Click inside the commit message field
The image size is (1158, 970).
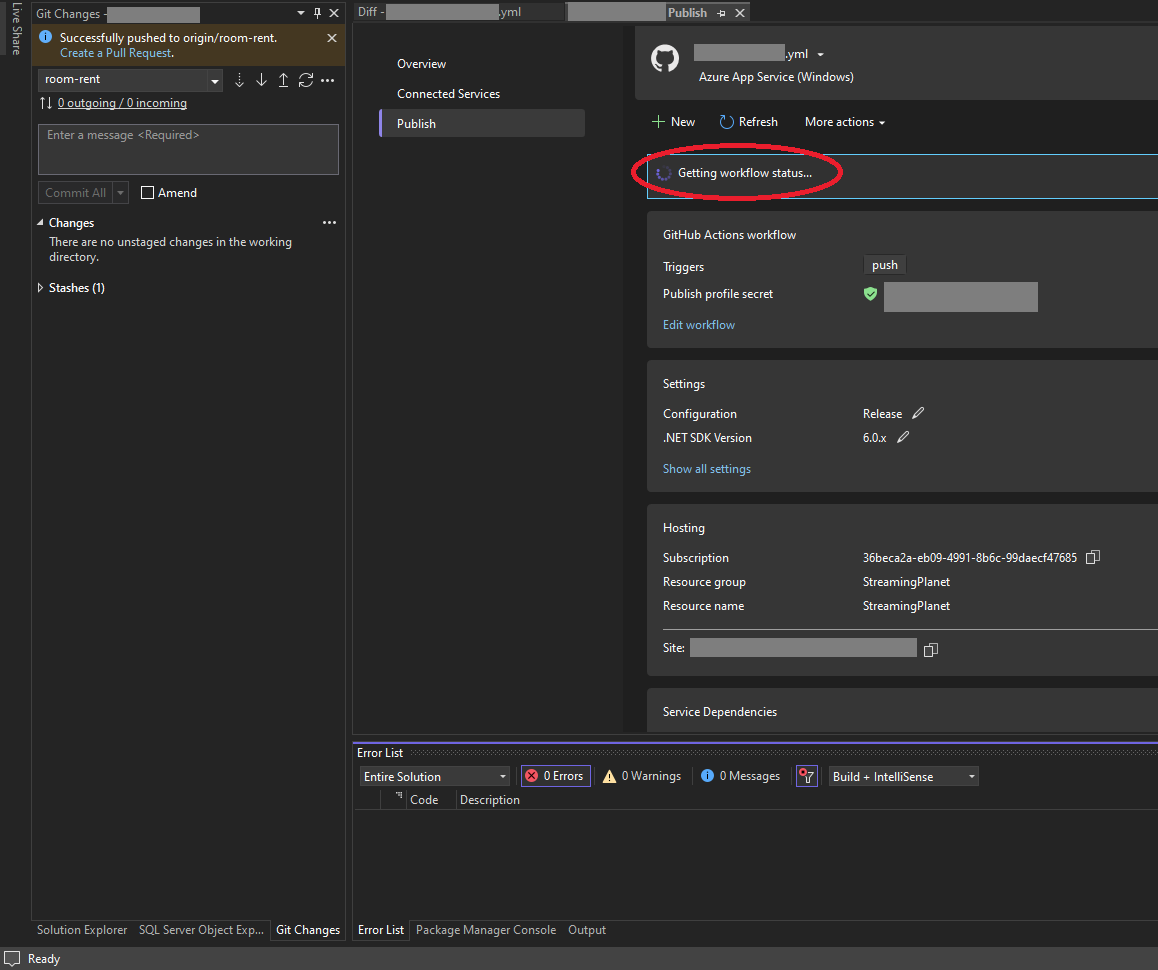188,148
